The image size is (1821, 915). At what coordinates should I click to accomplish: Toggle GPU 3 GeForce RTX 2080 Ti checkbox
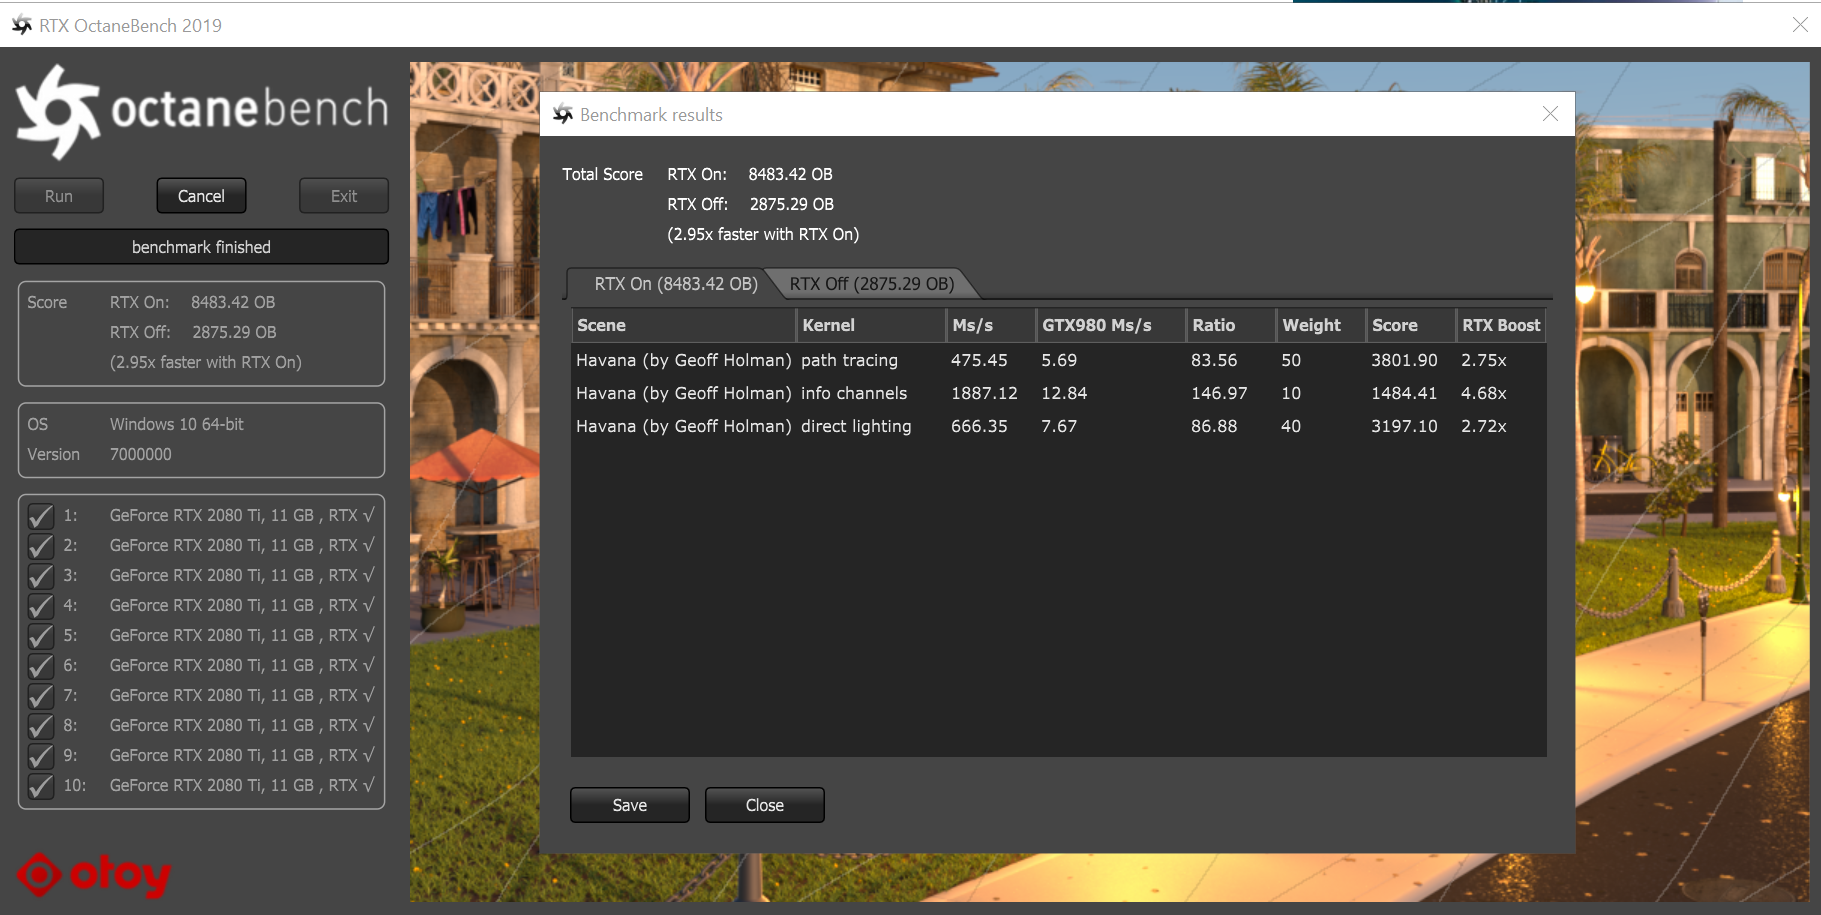pyautogui.click(x=41, y=576)
